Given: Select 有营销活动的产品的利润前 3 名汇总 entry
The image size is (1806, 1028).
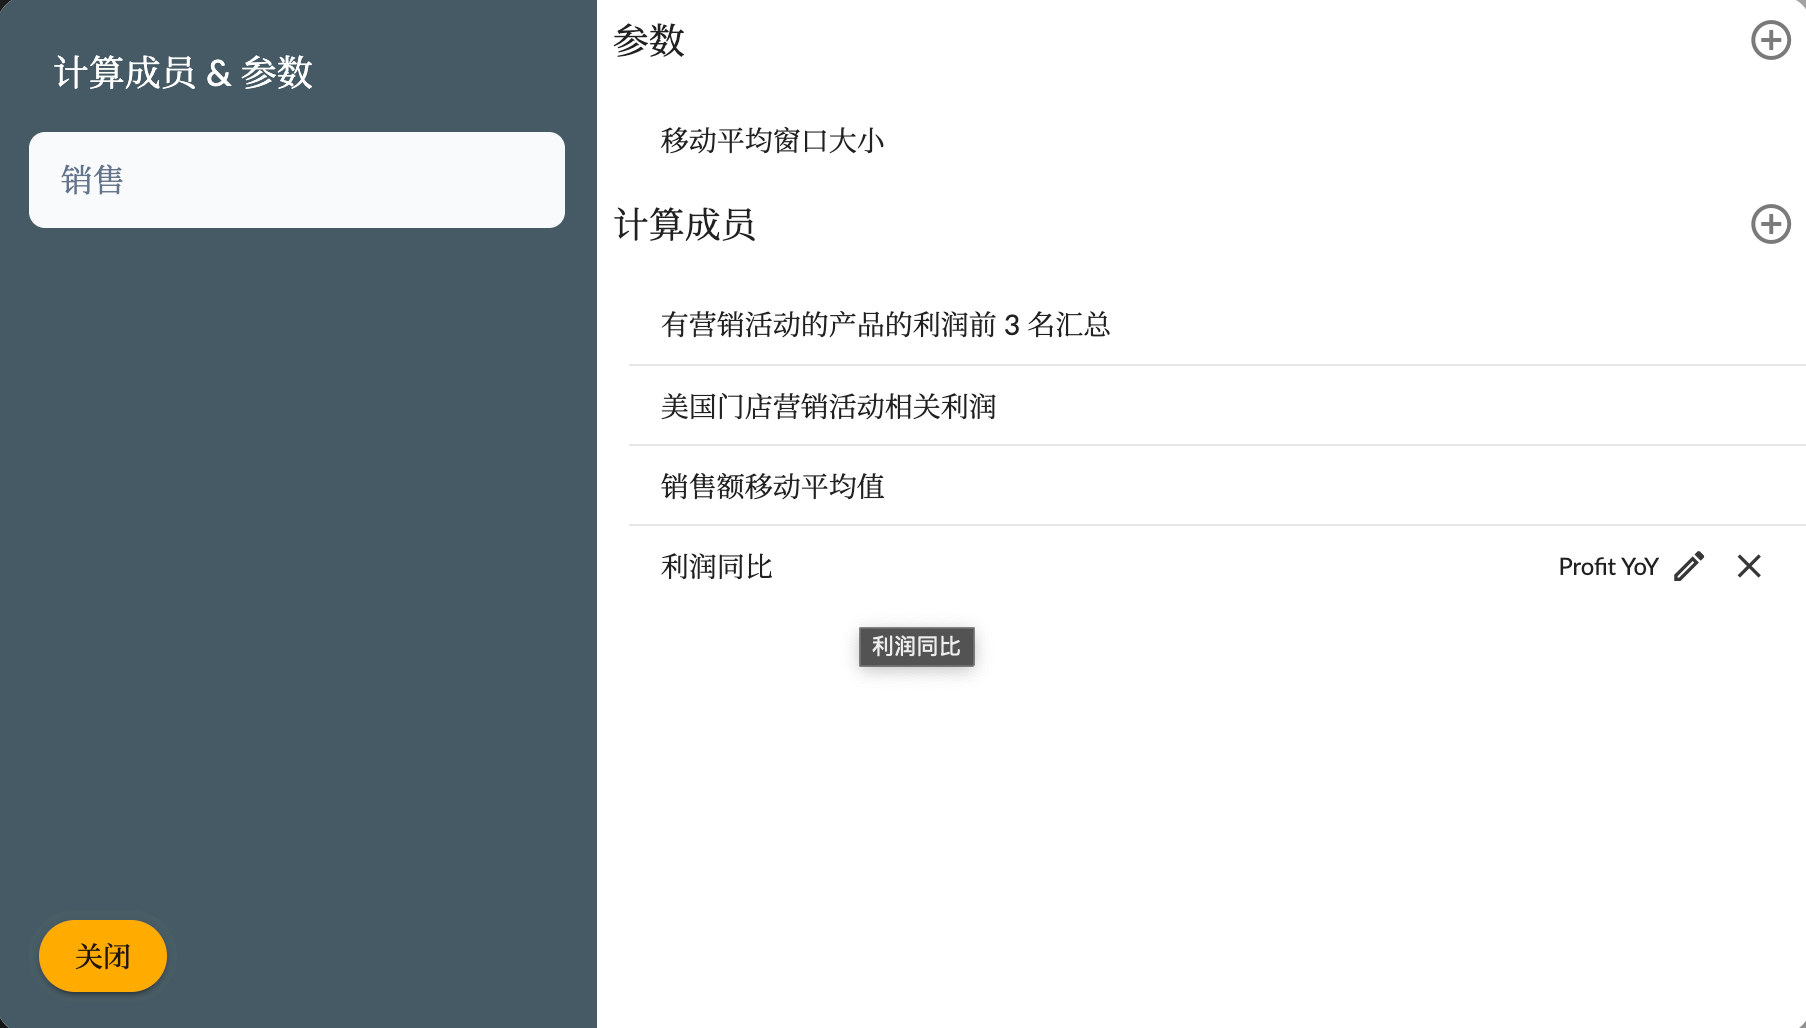Looking at the screenshot, I should (885, 324).
